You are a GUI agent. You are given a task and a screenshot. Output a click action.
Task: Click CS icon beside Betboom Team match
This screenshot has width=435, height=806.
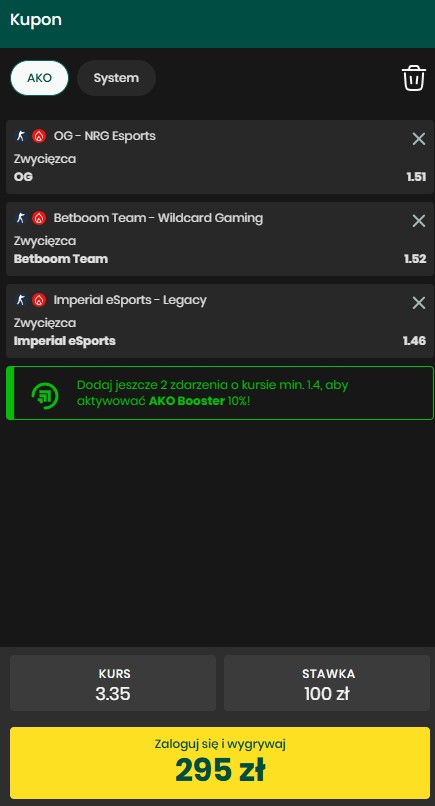[x=21, y=218]
